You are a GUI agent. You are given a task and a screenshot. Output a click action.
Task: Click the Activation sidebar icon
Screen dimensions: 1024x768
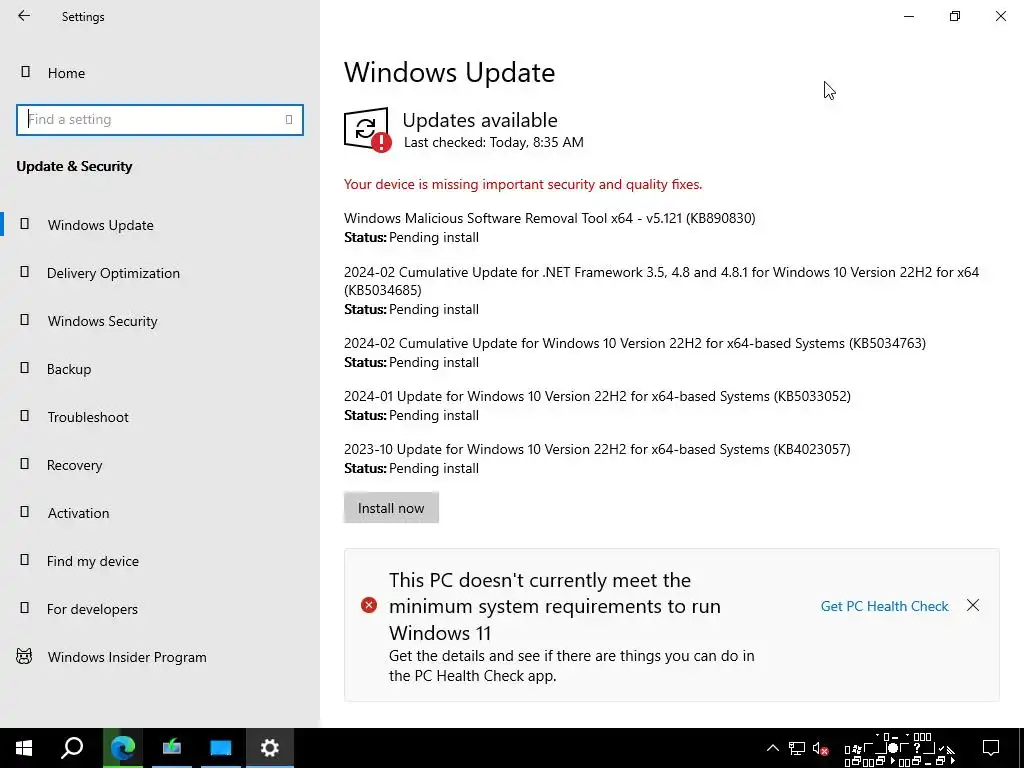click(25, 512)
